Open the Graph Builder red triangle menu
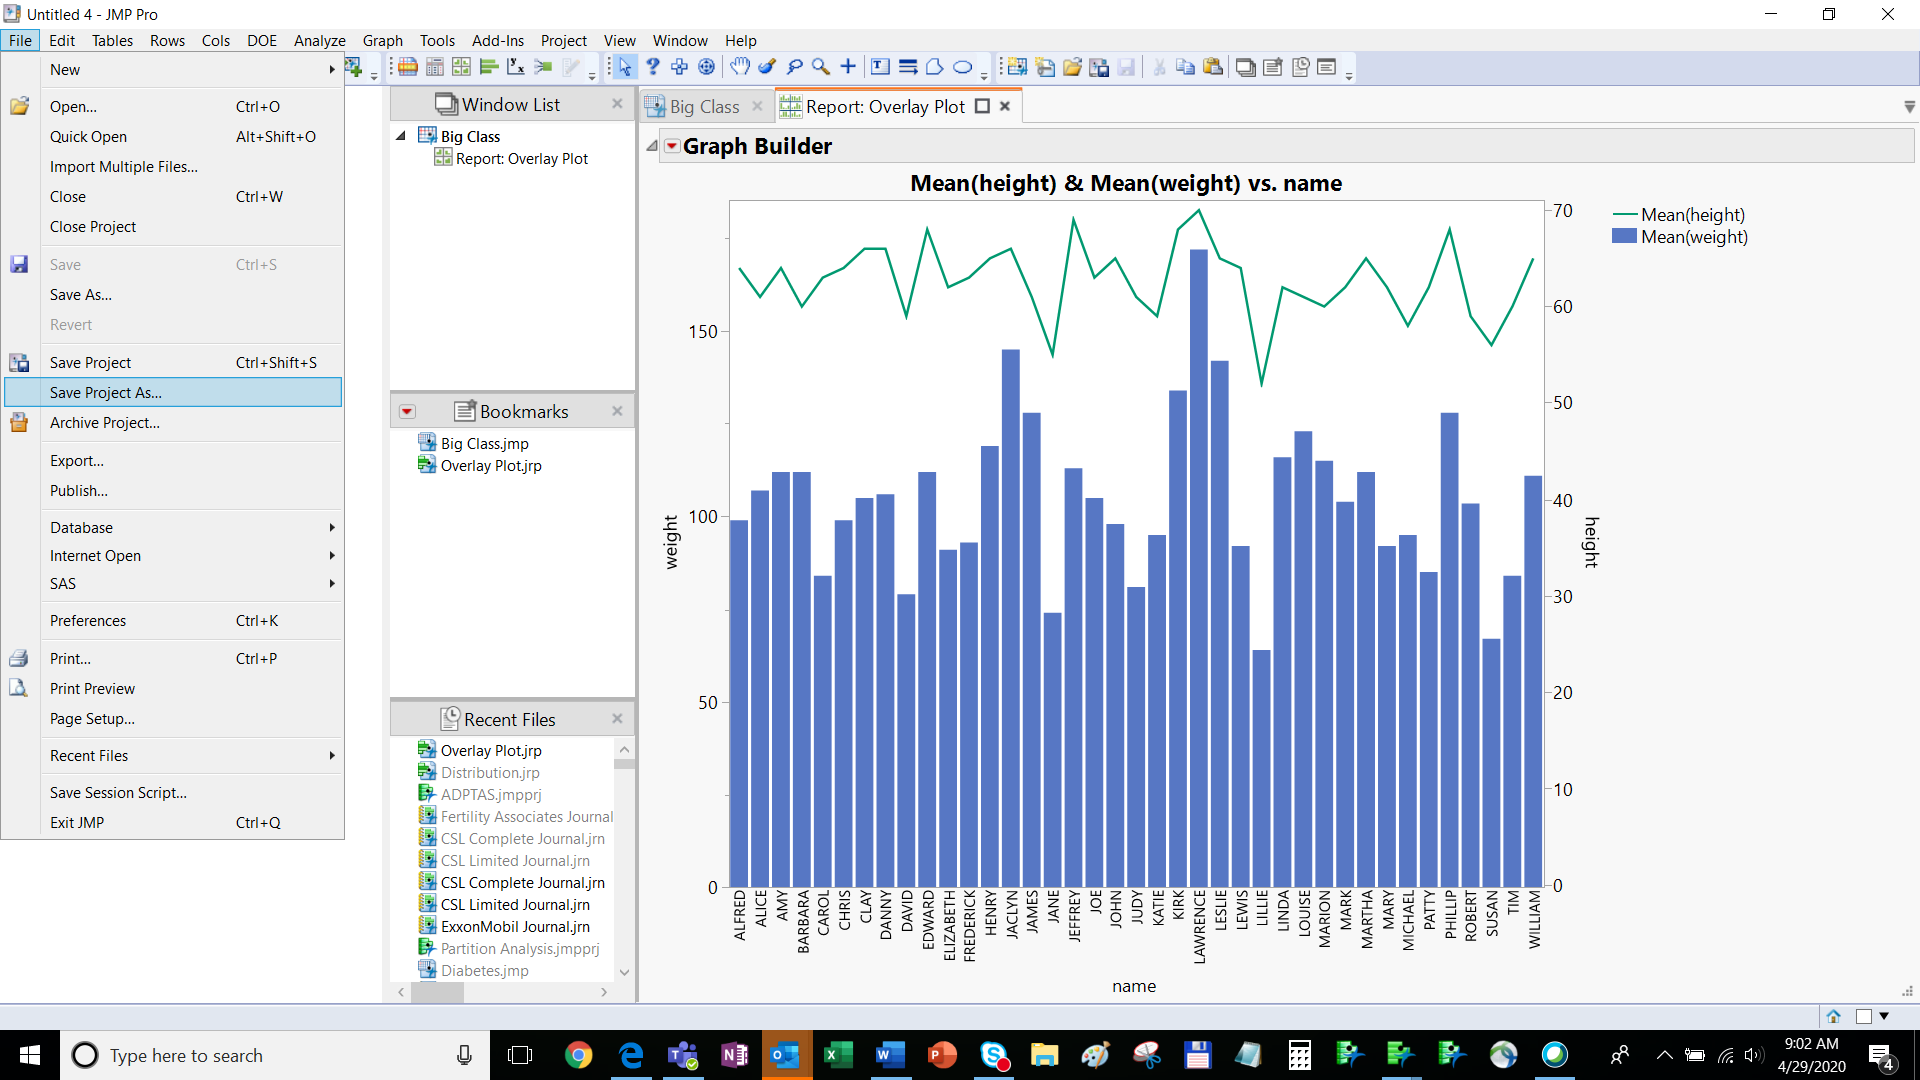Viewport: 1920px width, 1080px height. (671, 146)
